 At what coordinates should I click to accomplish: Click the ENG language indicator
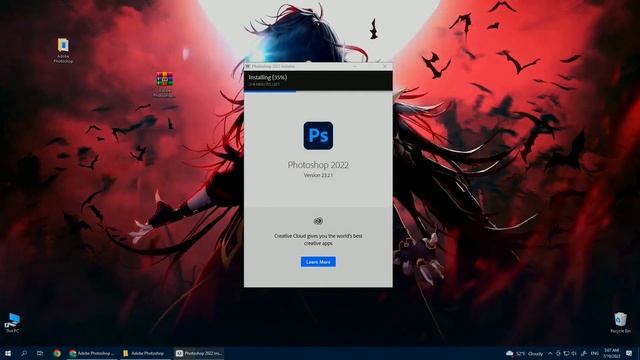pyautogui.click(x=595, y=353)
